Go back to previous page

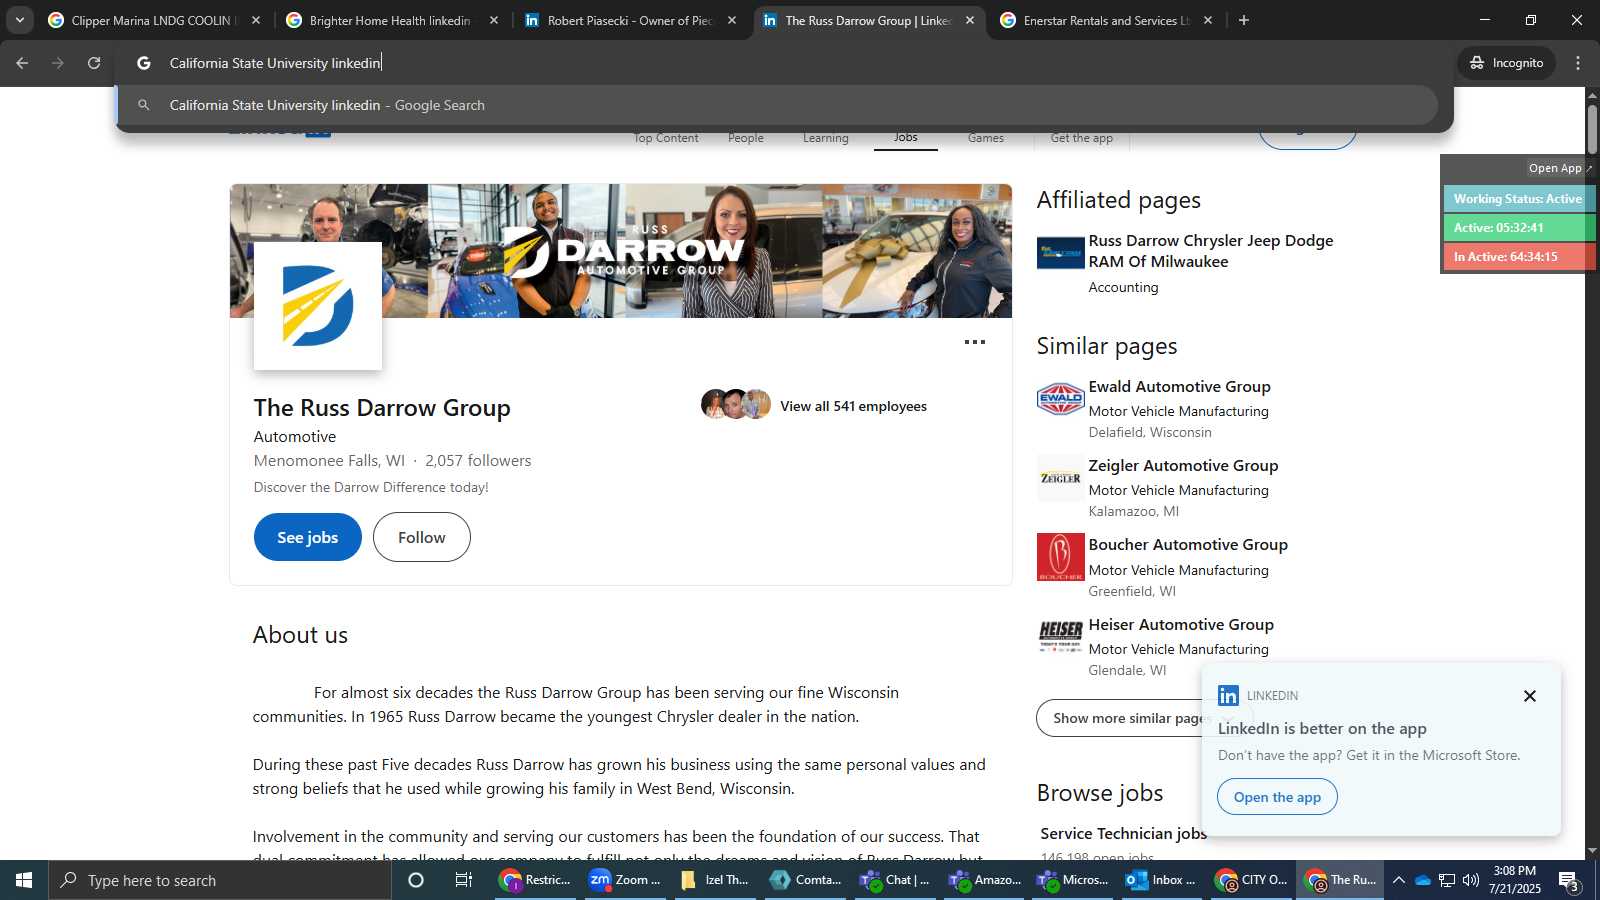pyautogui.click(x=22, y=63)
